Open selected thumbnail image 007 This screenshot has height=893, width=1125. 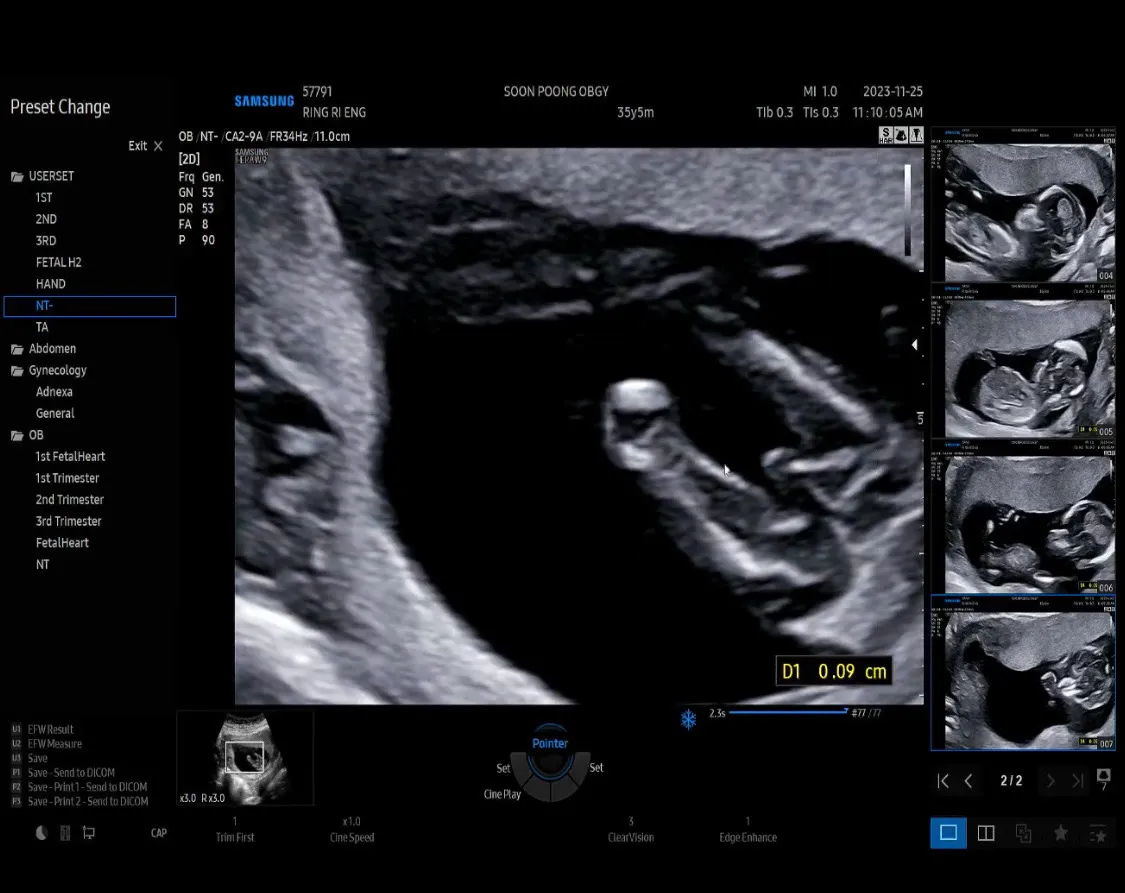coord(1023,673)
